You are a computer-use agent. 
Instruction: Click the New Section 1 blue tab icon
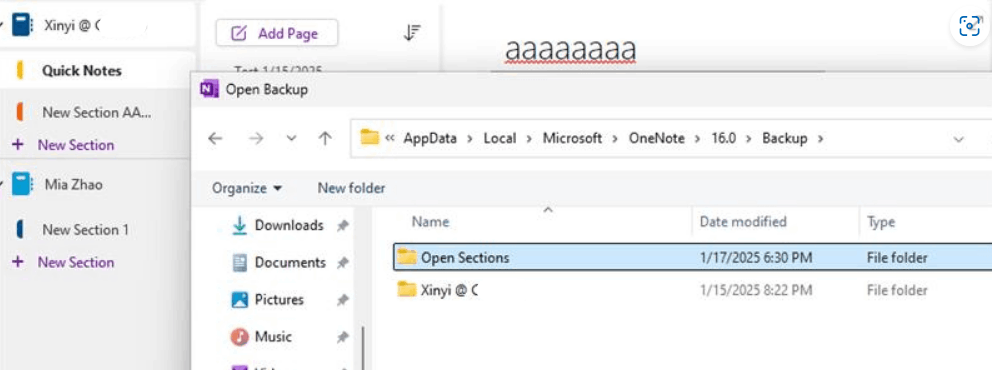[x=20, y=230]
